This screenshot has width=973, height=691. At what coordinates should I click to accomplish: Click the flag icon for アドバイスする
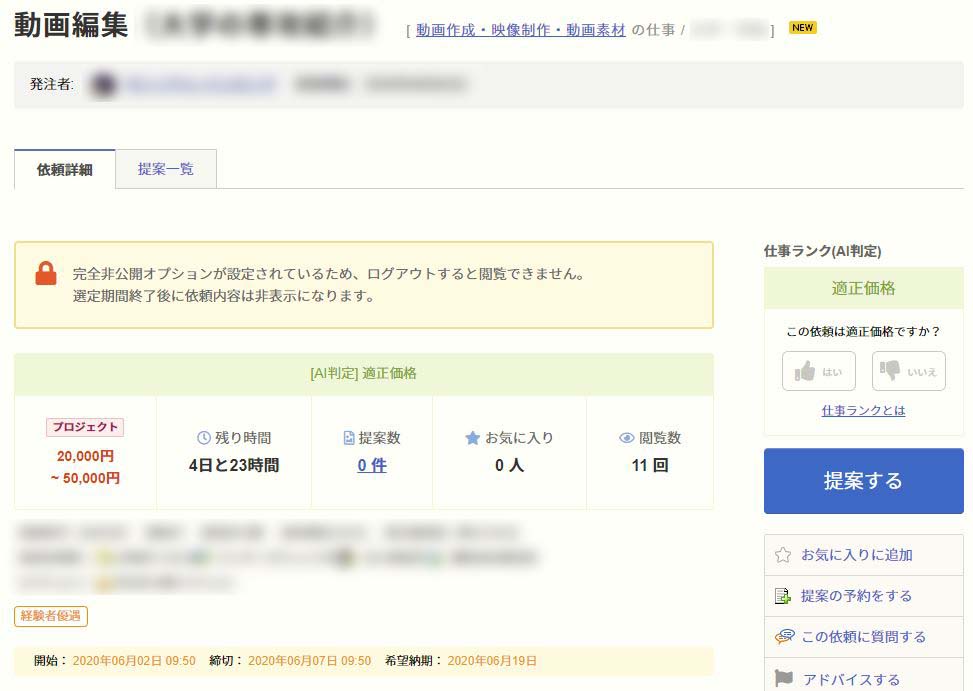pos(784,678)
